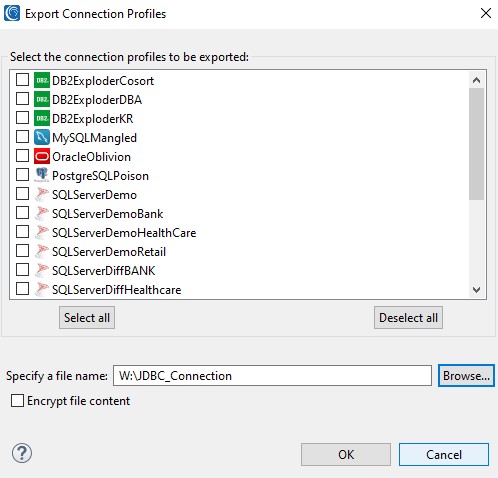The image size is (498, 478).
Task: Click the PostgreSQL elephant icon beside PostgreSQLPoison
Action: 42,175
